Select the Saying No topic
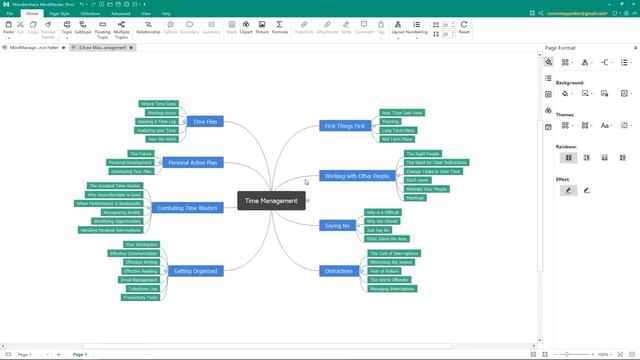 [337, 226]
